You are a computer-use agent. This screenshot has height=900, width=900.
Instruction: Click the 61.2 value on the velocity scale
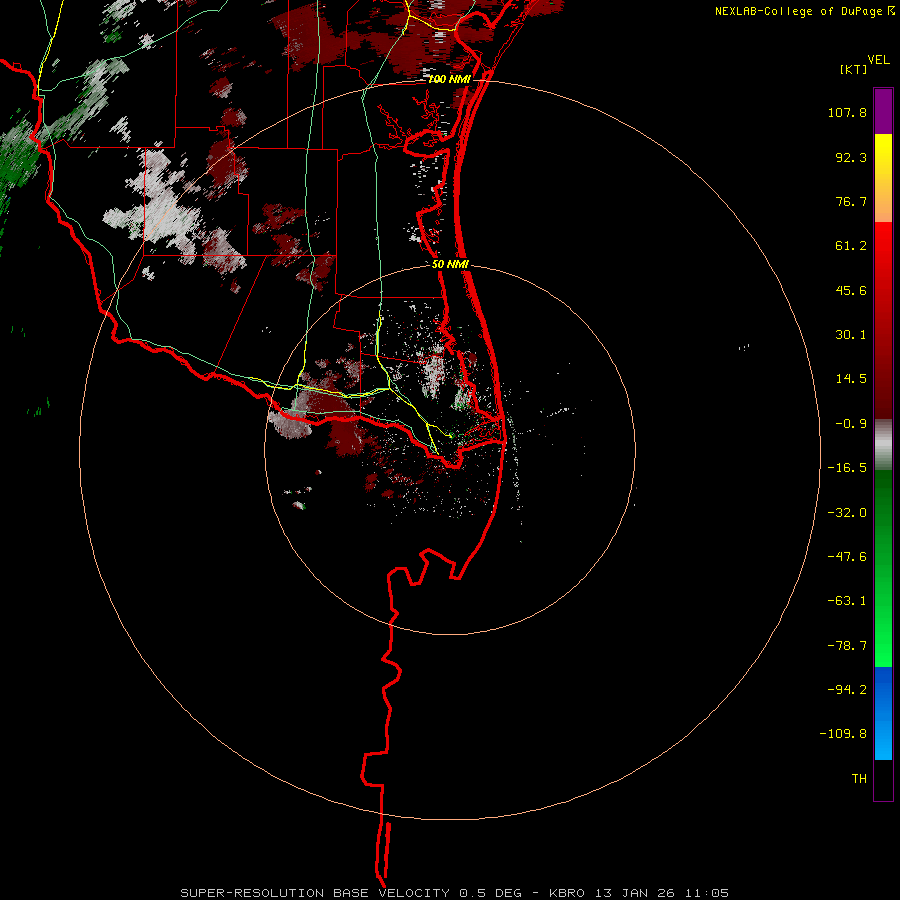point(851,246)
